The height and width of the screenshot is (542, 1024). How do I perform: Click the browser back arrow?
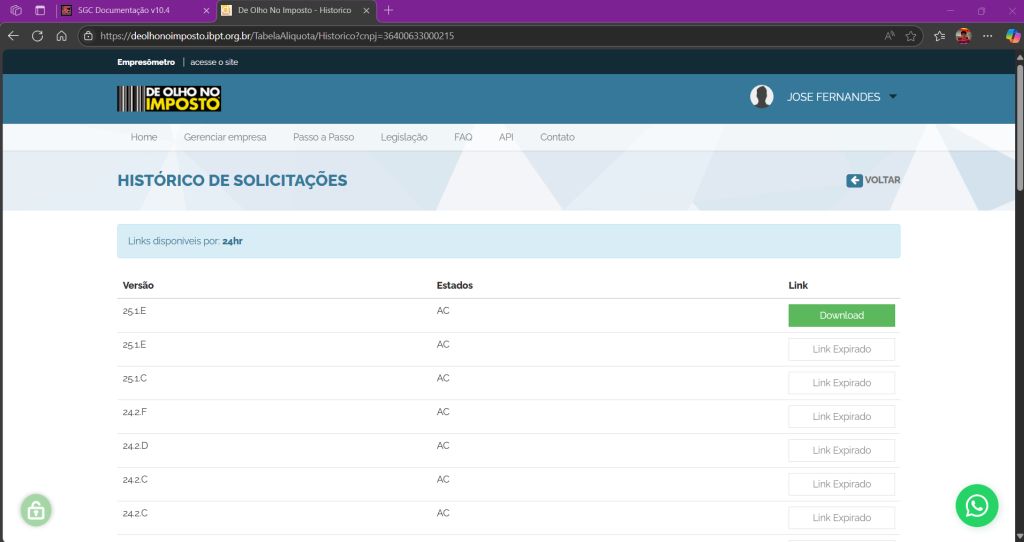point(13,36)
